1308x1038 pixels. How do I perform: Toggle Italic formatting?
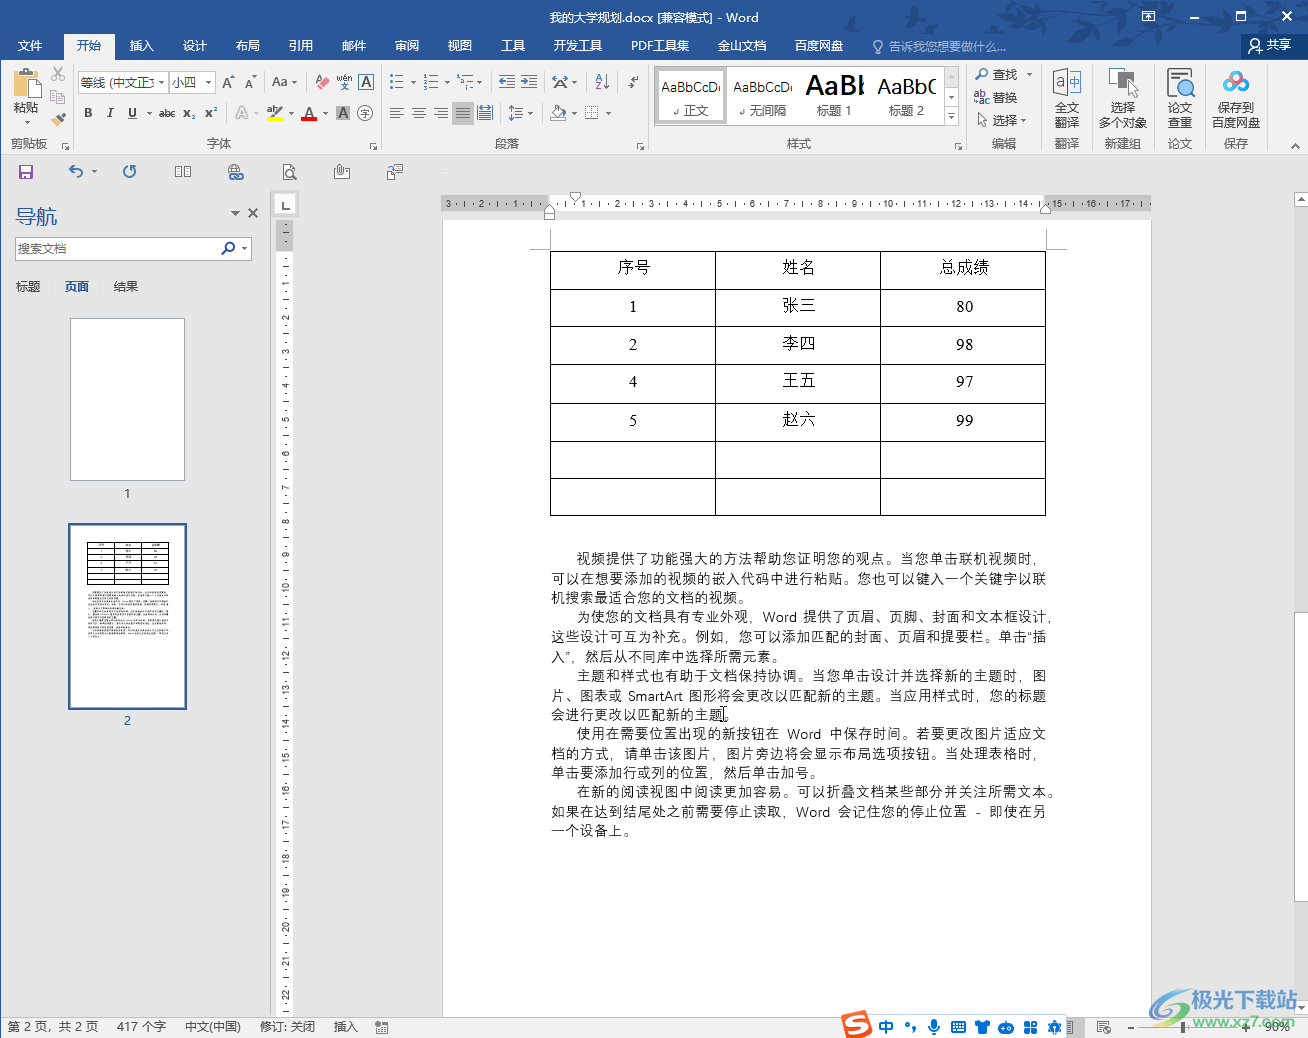pyautogui.click(x=110, y=113)
